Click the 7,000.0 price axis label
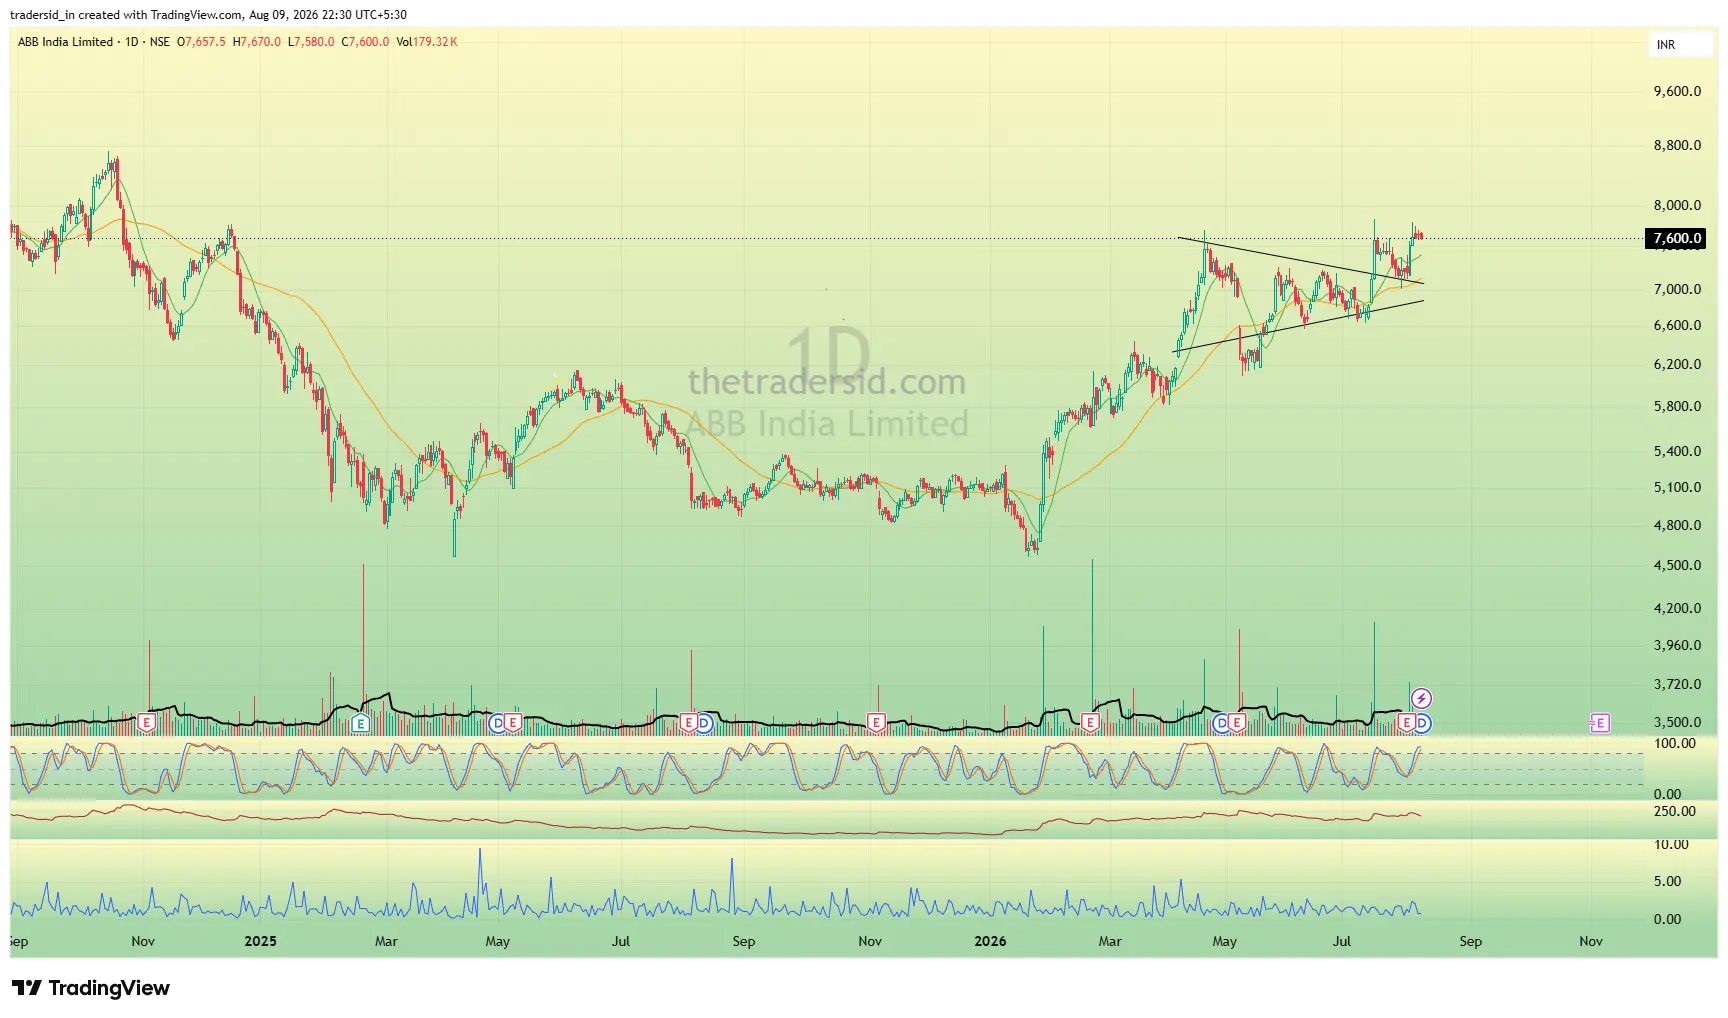1728x1018 pixels. tap(1677, 289)
